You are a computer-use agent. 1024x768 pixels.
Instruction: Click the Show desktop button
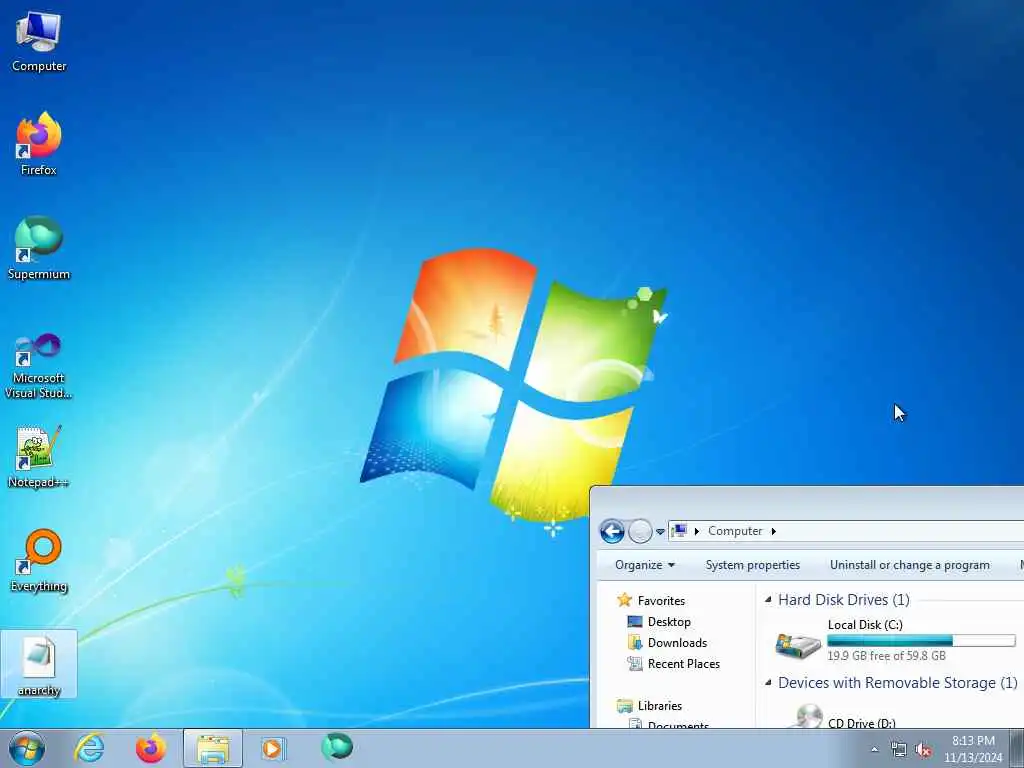coord(1017,748)
